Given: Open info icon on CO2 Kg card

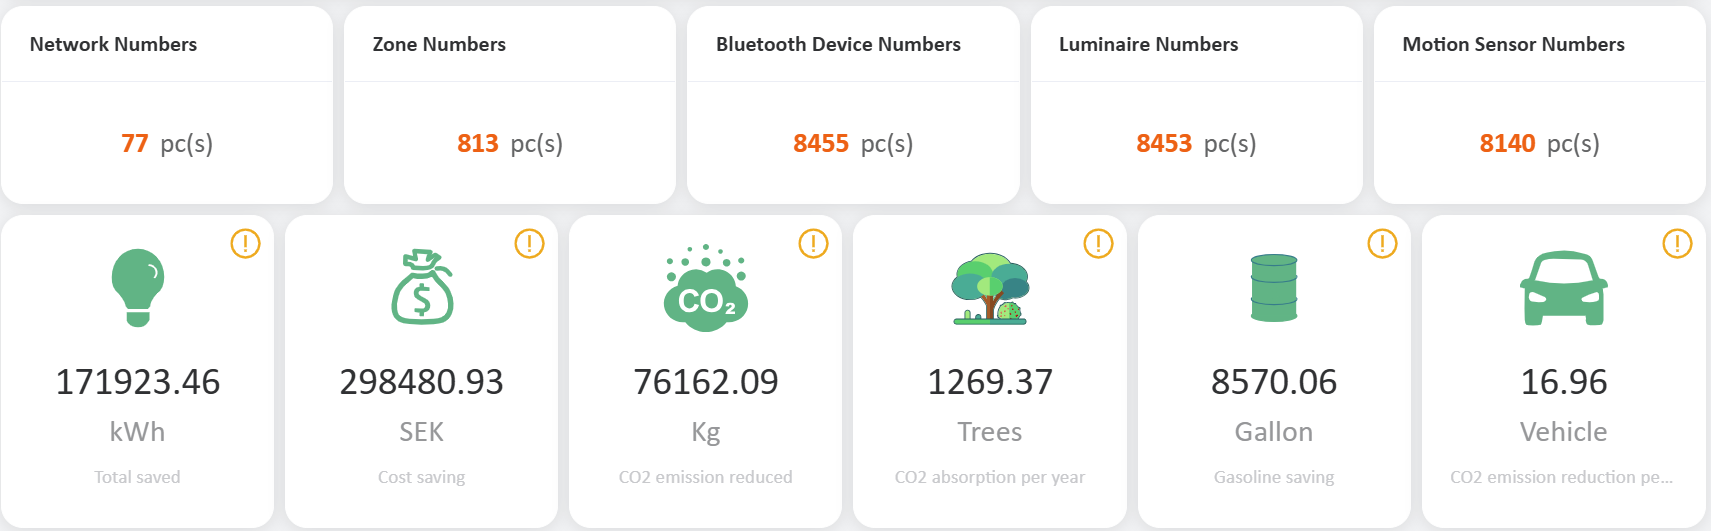Looking at the screenshot, I should pos(813,243).
